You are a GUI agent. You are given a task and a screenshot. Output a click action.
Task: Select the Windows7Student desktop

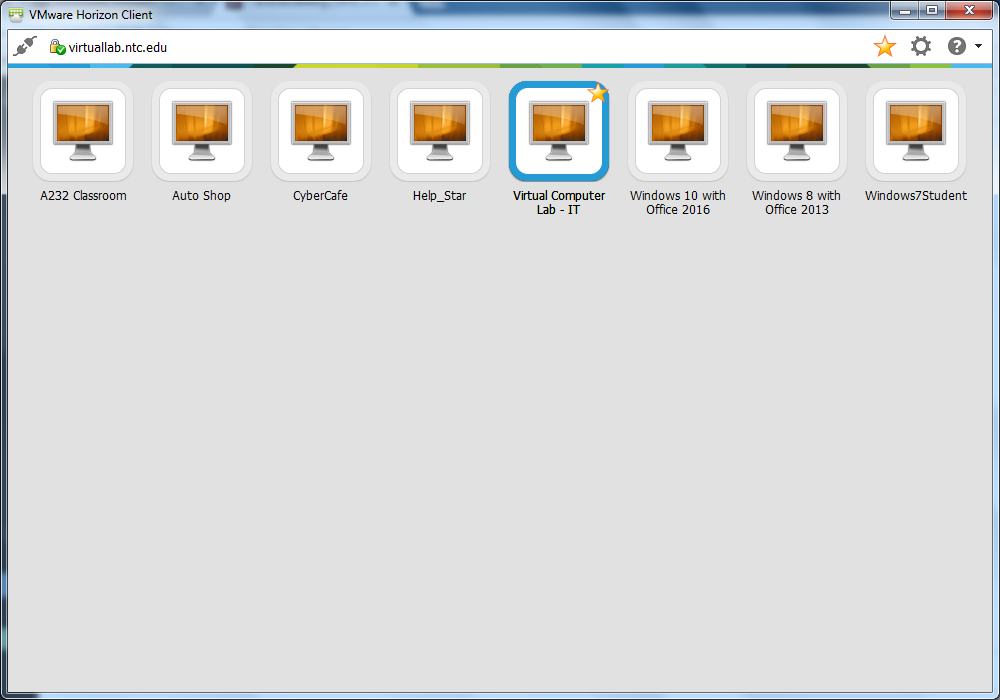click(915, 131)
